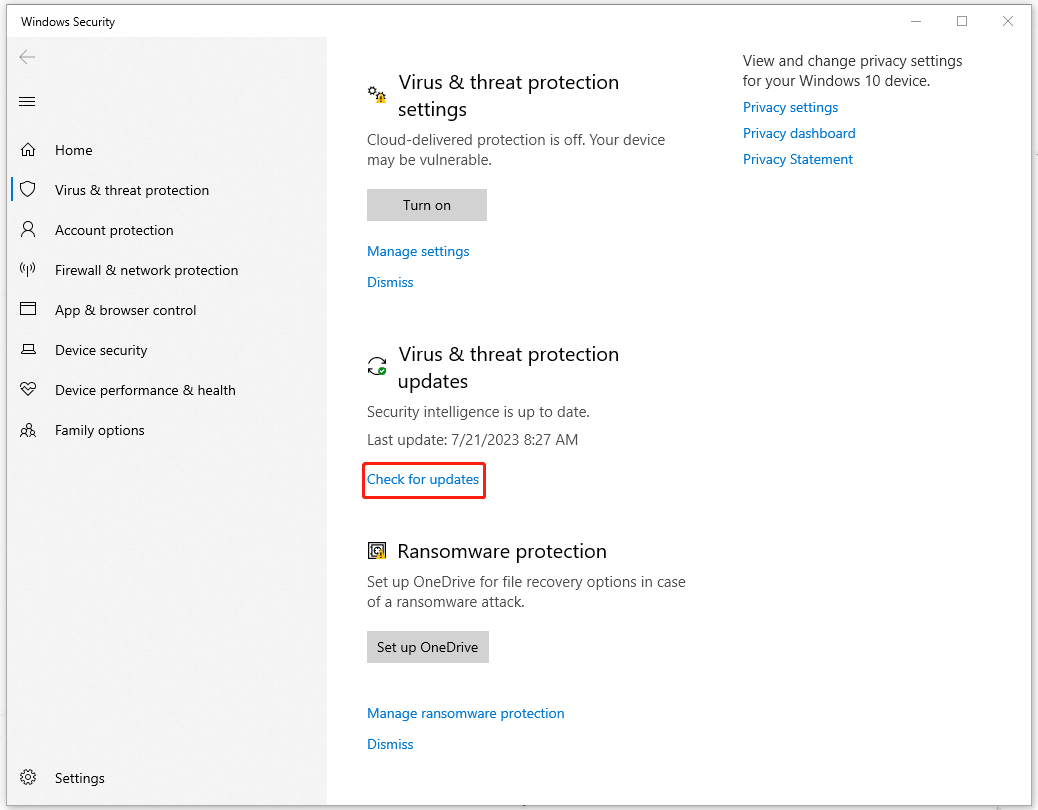The height and width of the screenshot is (810, 1038).
Task: Expand the hamburger navigation menu
Action: (27, 102)
